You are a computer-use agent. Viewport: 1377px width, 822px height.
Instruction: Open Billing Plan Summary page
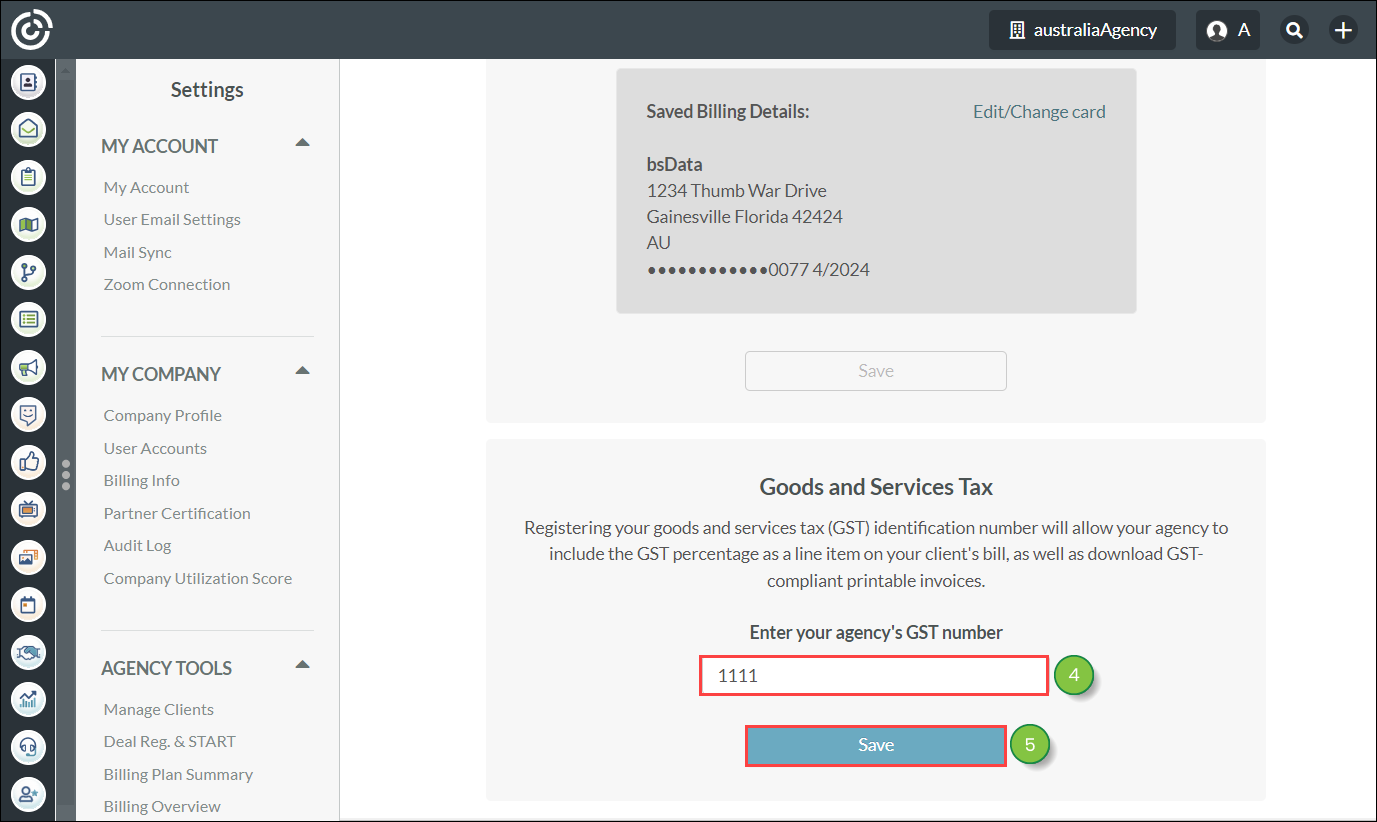tap(178, 774)
